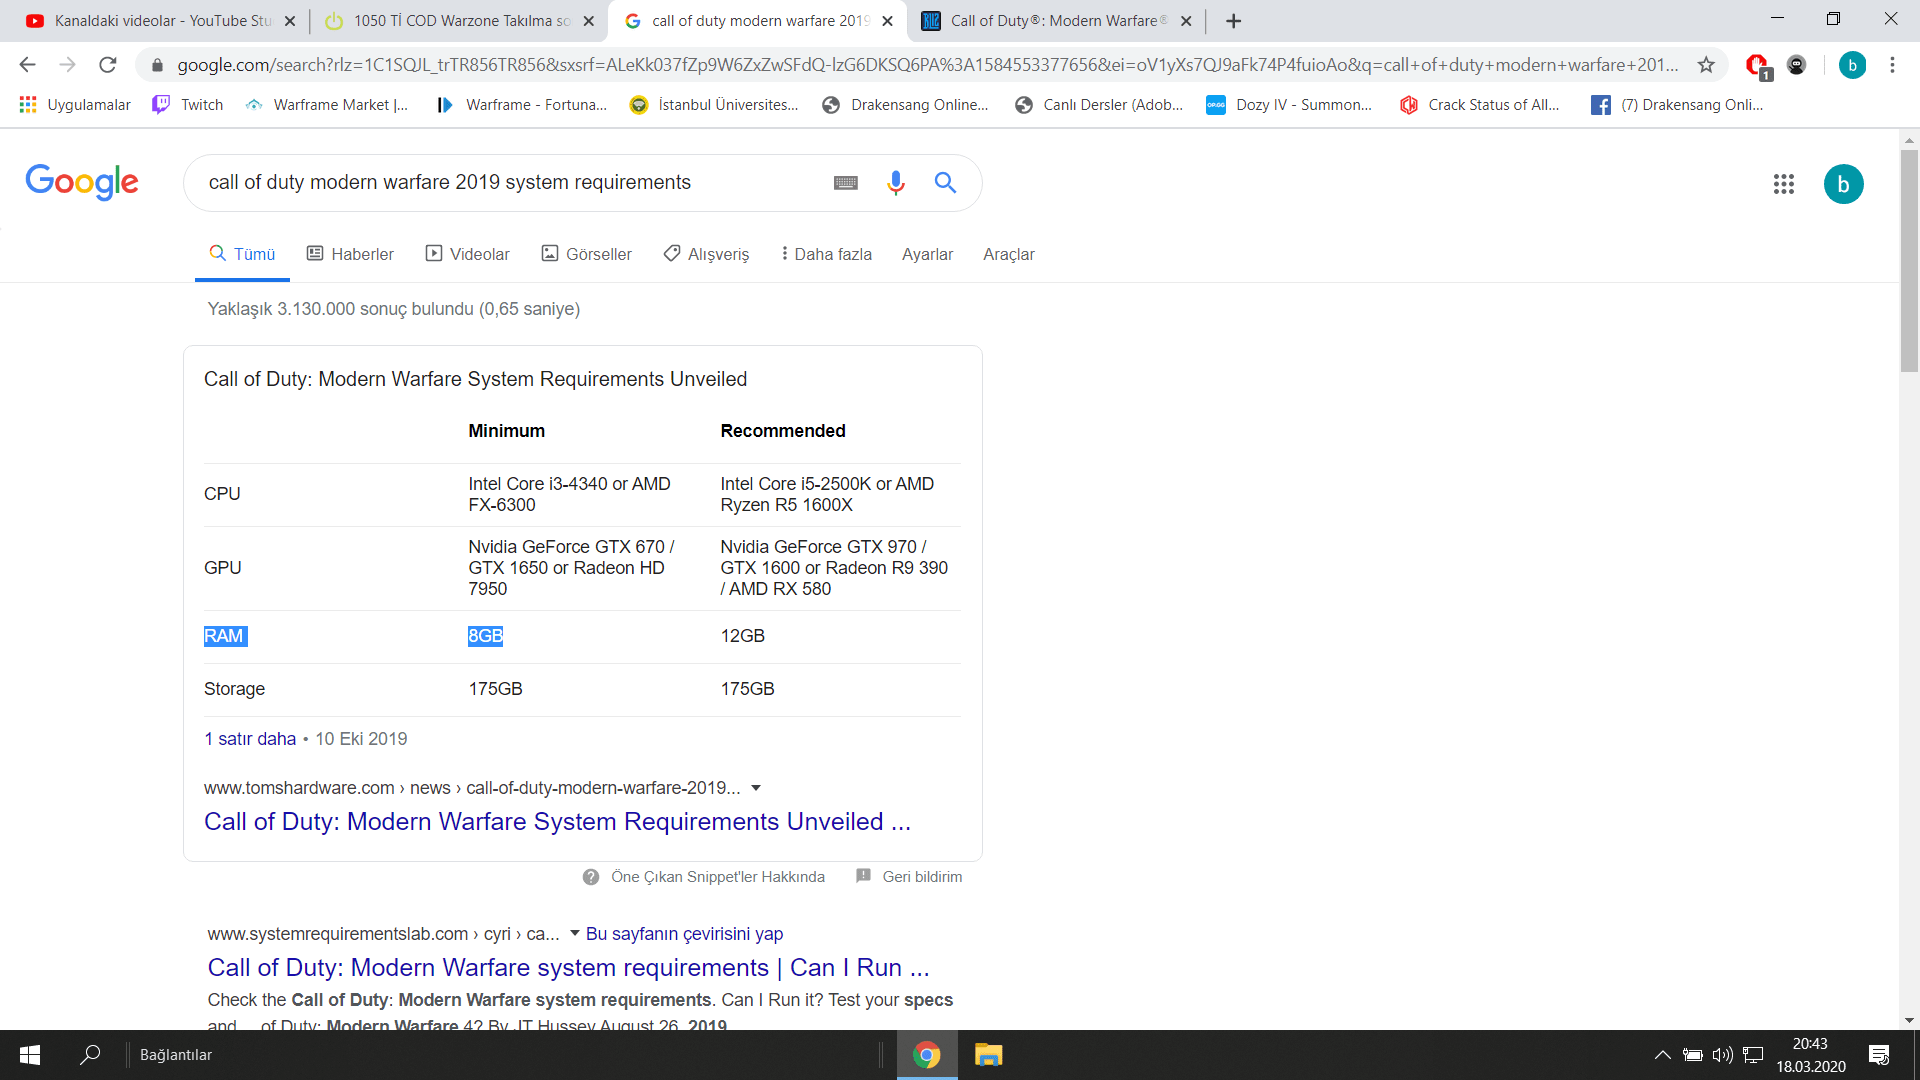Screen dimensions: 1920x1080
Task: Click the blue search magnifier button
Action: 945,182
